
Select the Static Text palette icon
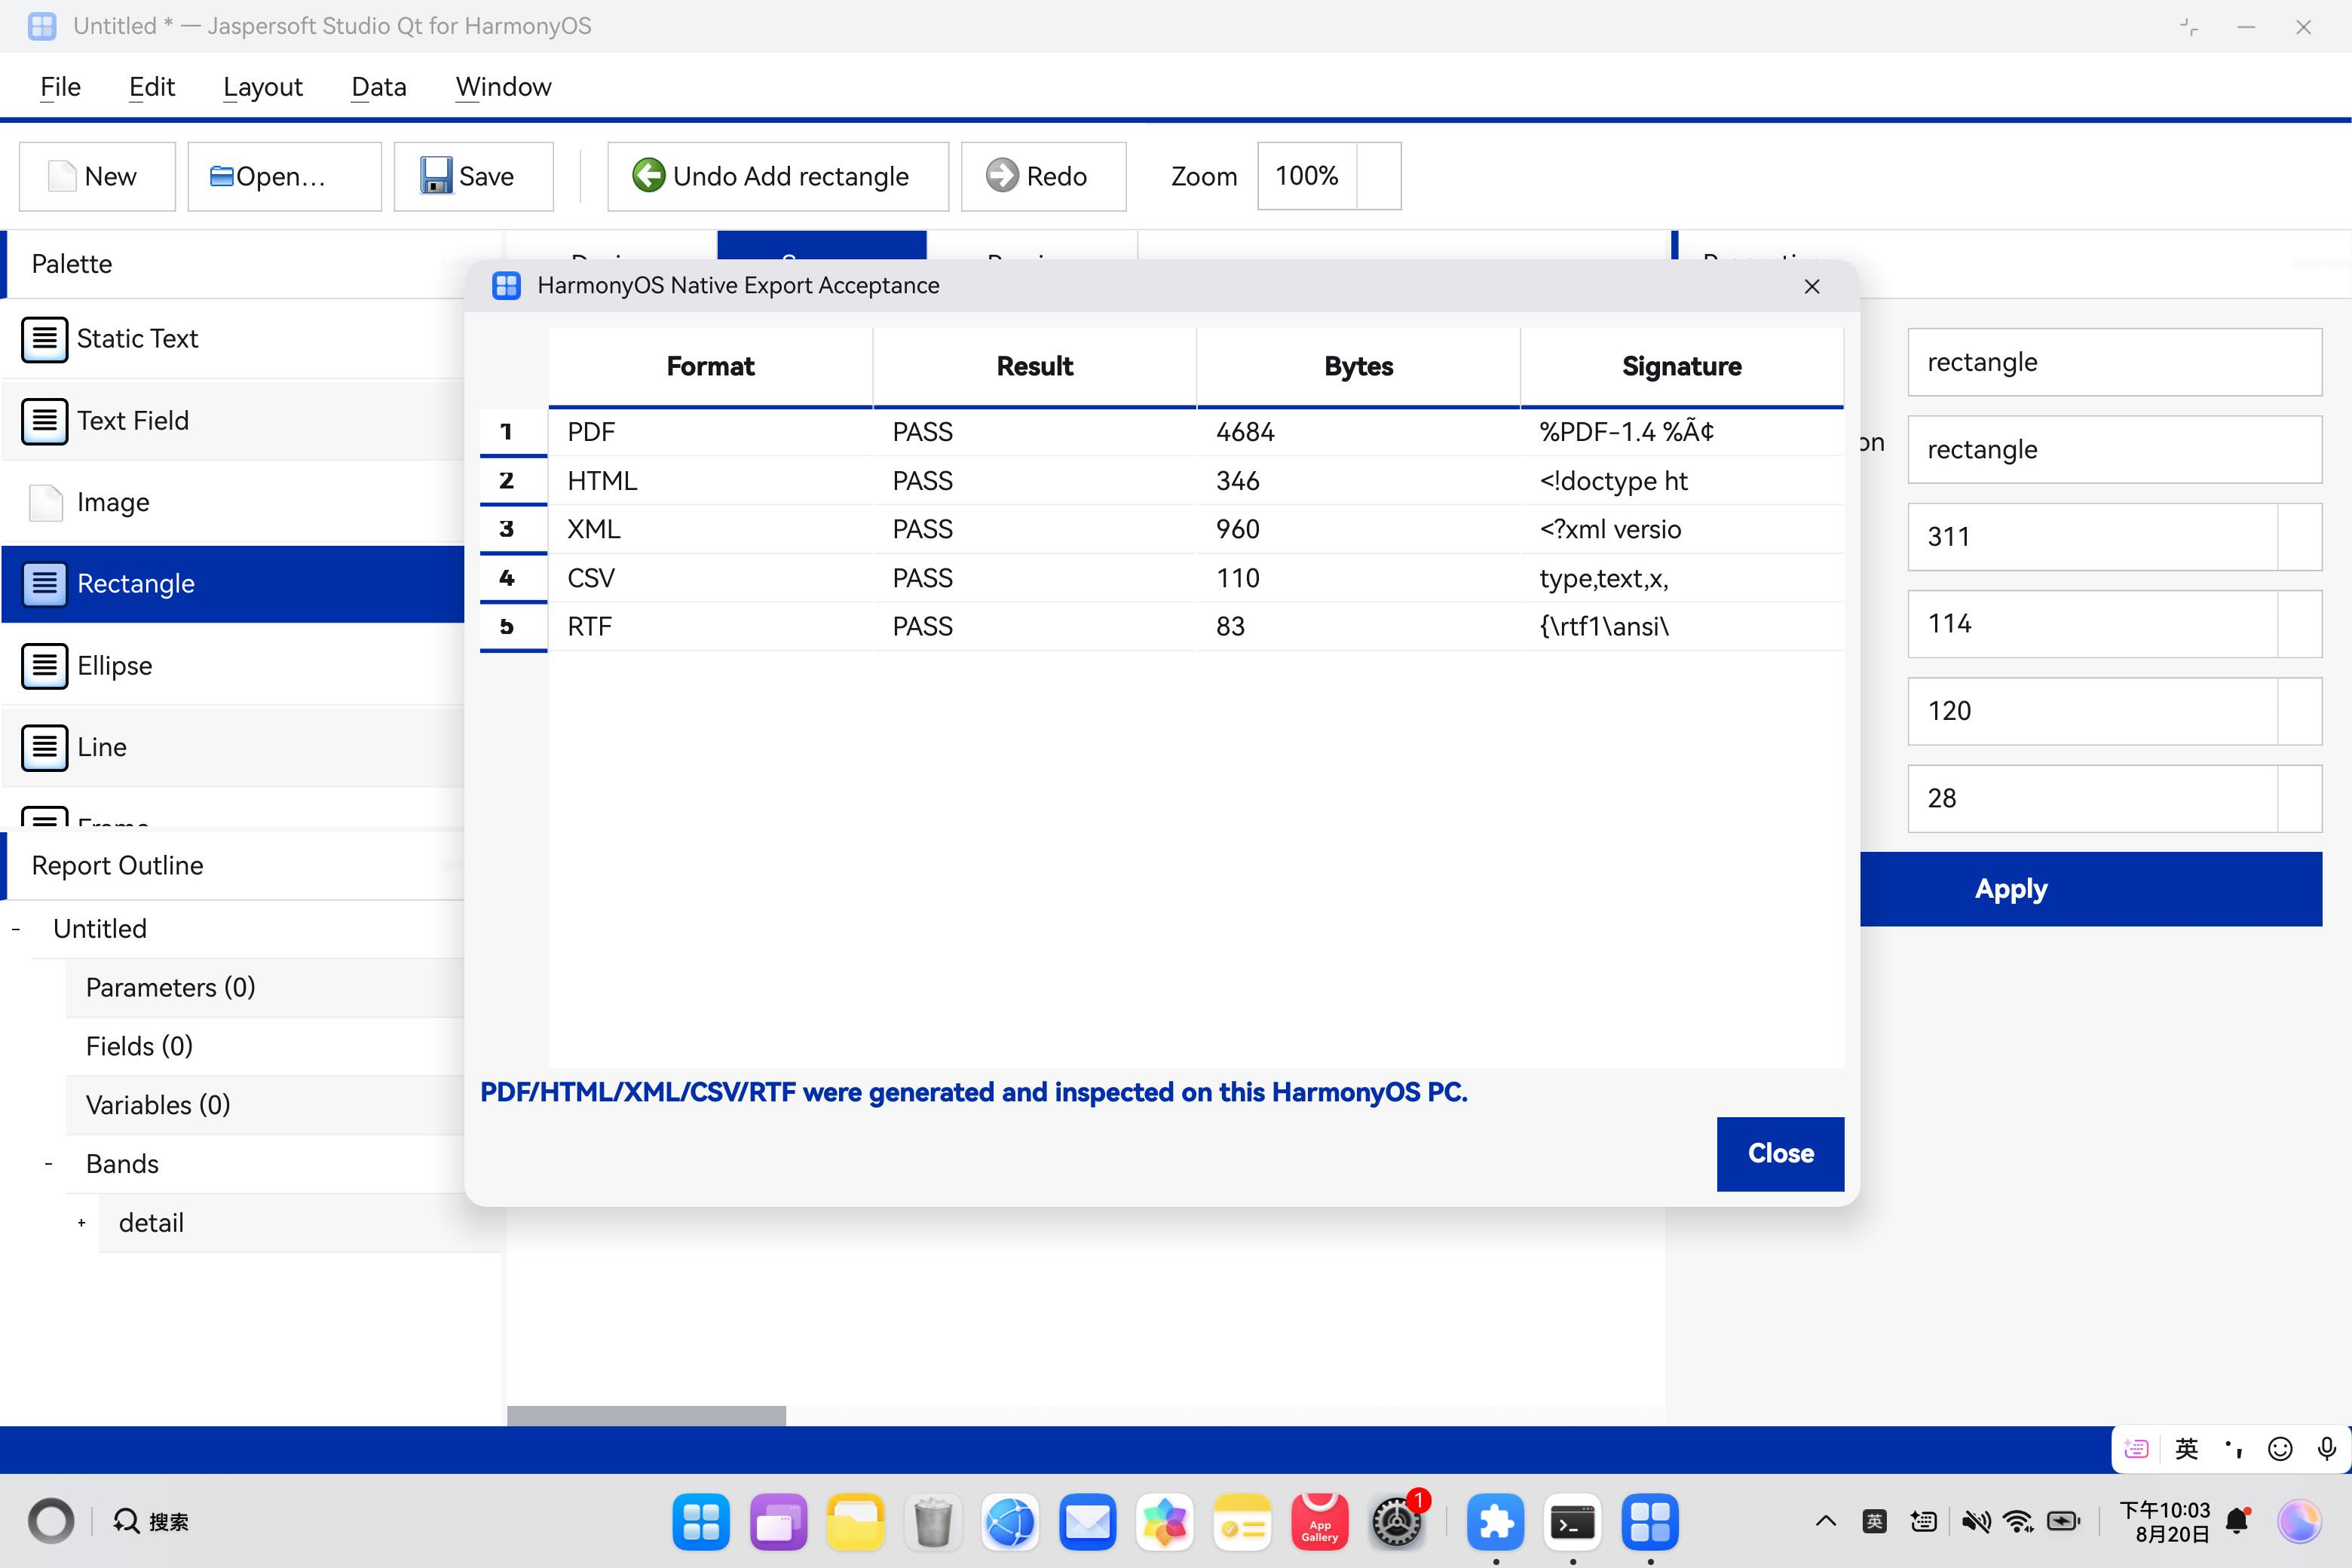point(45,339)
